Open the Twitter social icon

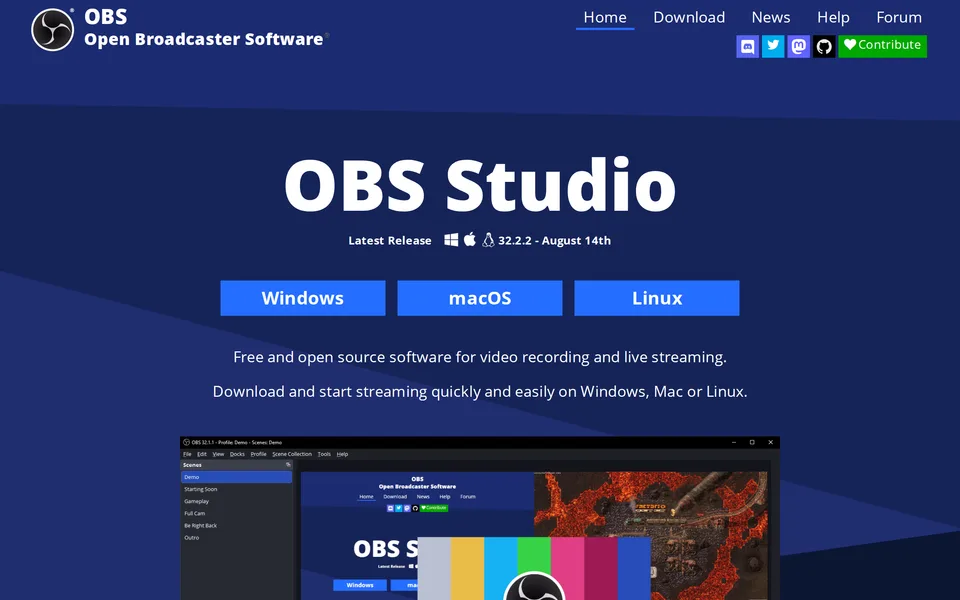coord(773,46)
